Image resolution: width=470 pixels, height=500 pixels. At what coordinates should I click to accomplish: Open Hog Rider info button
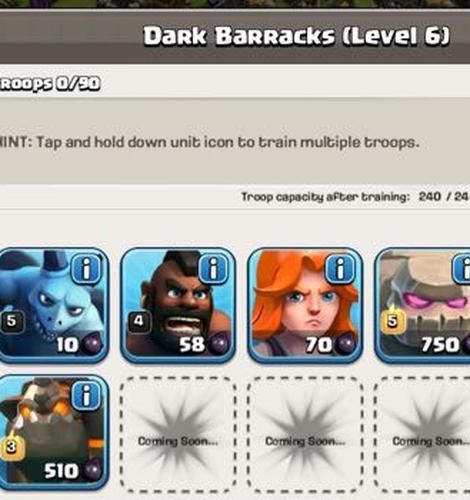[x=213, y=269]
